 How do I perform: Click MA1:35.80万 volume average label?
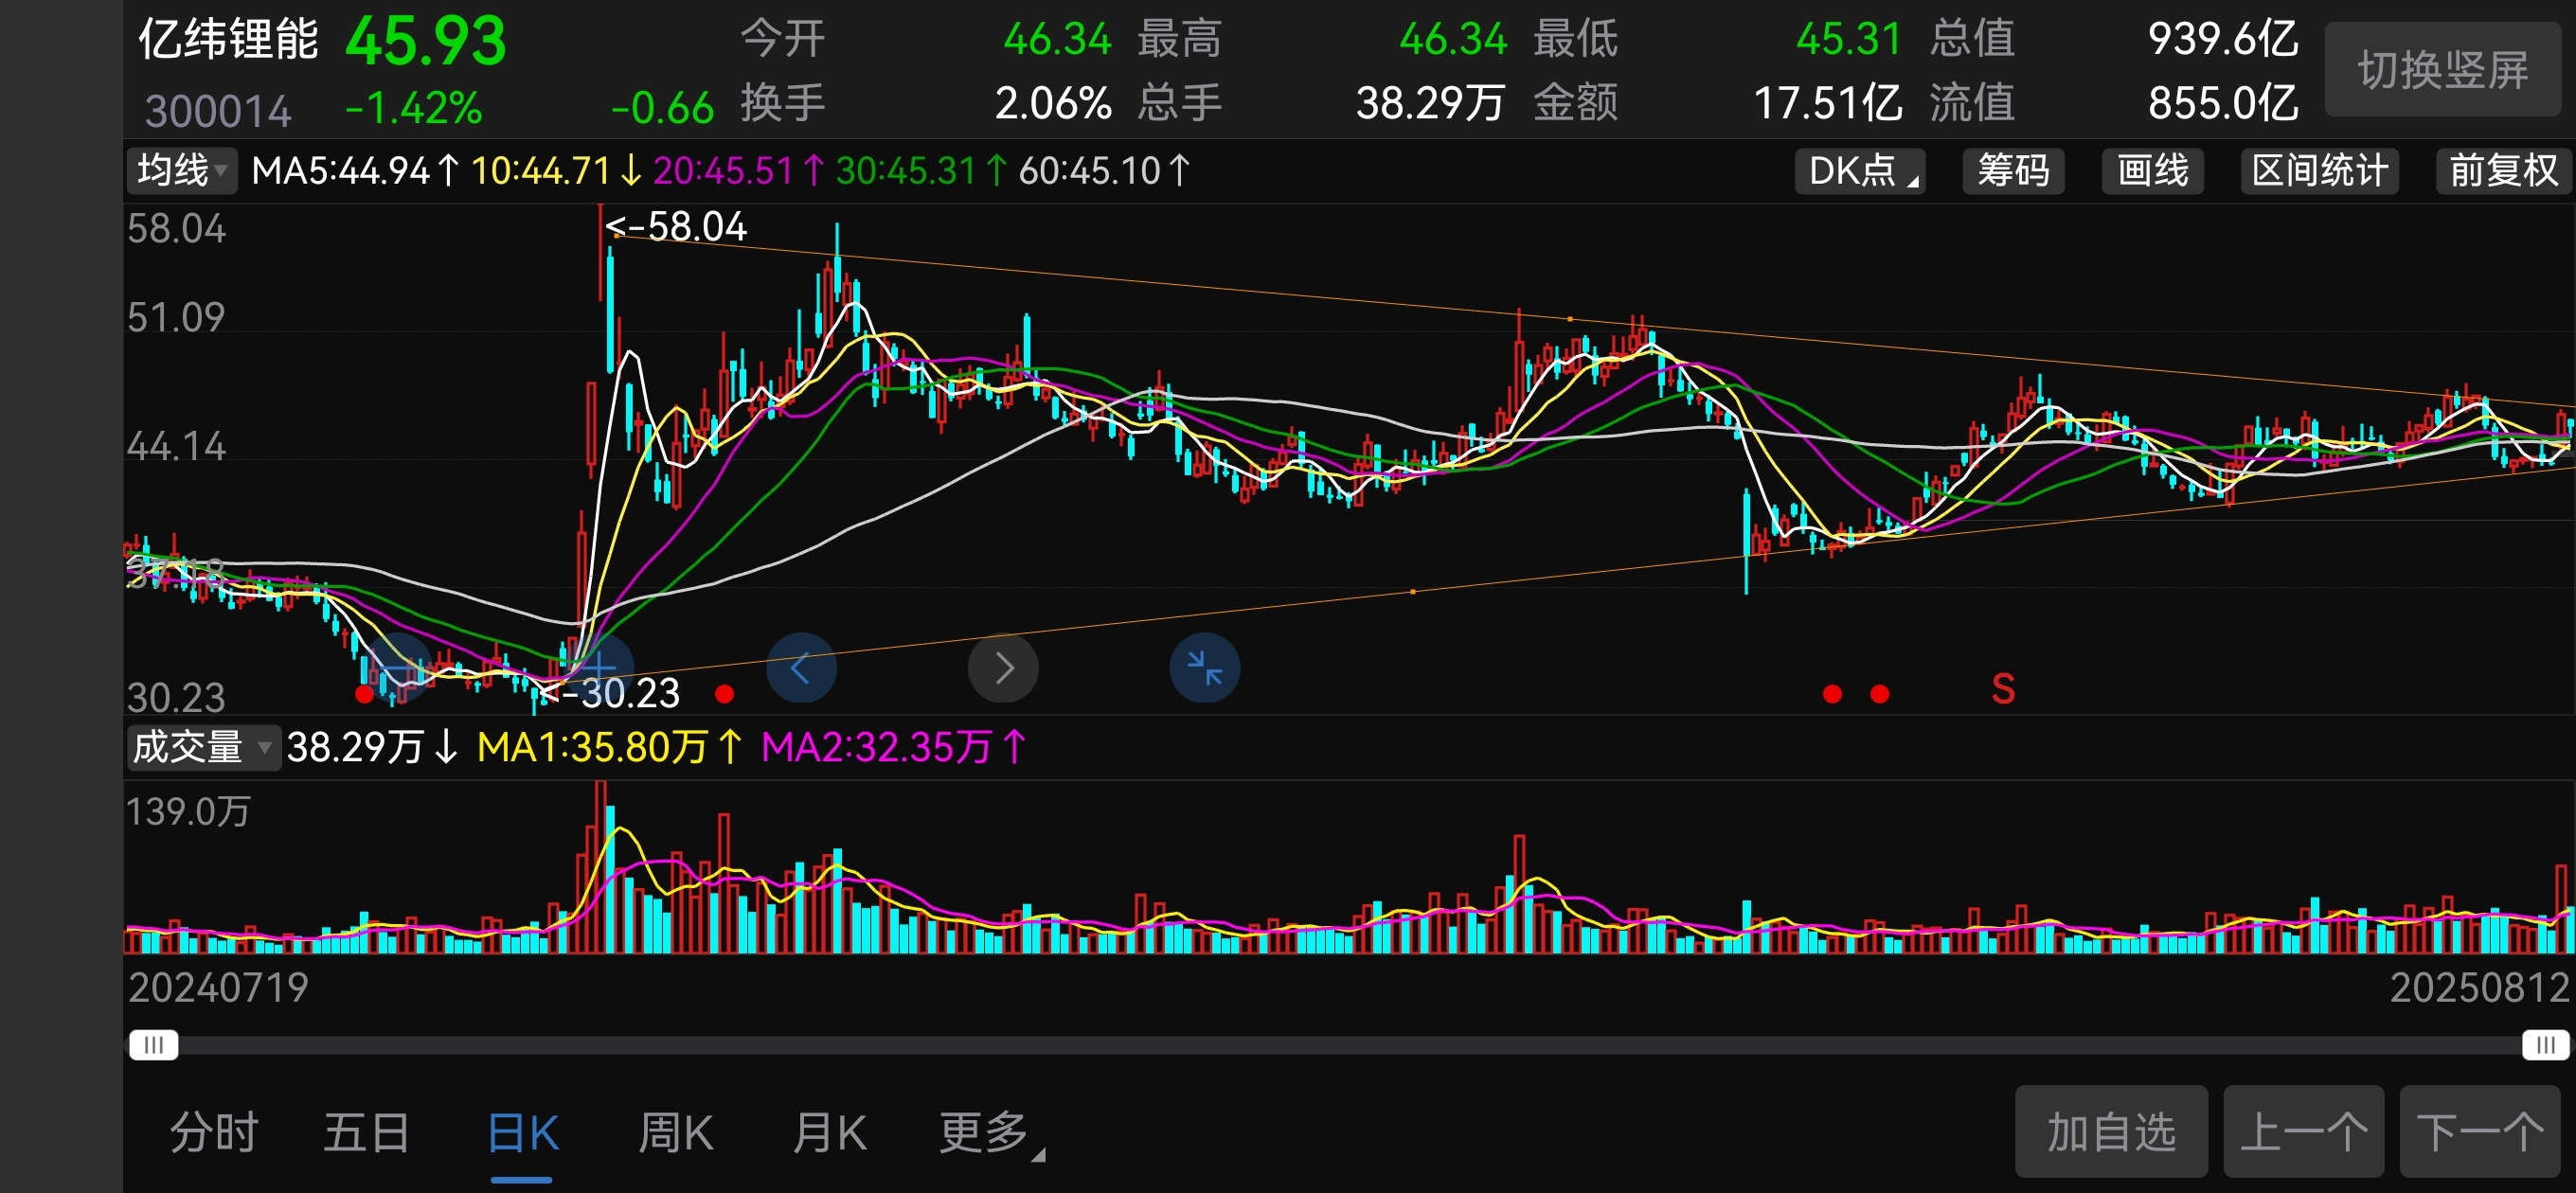(x=609, y=747)
